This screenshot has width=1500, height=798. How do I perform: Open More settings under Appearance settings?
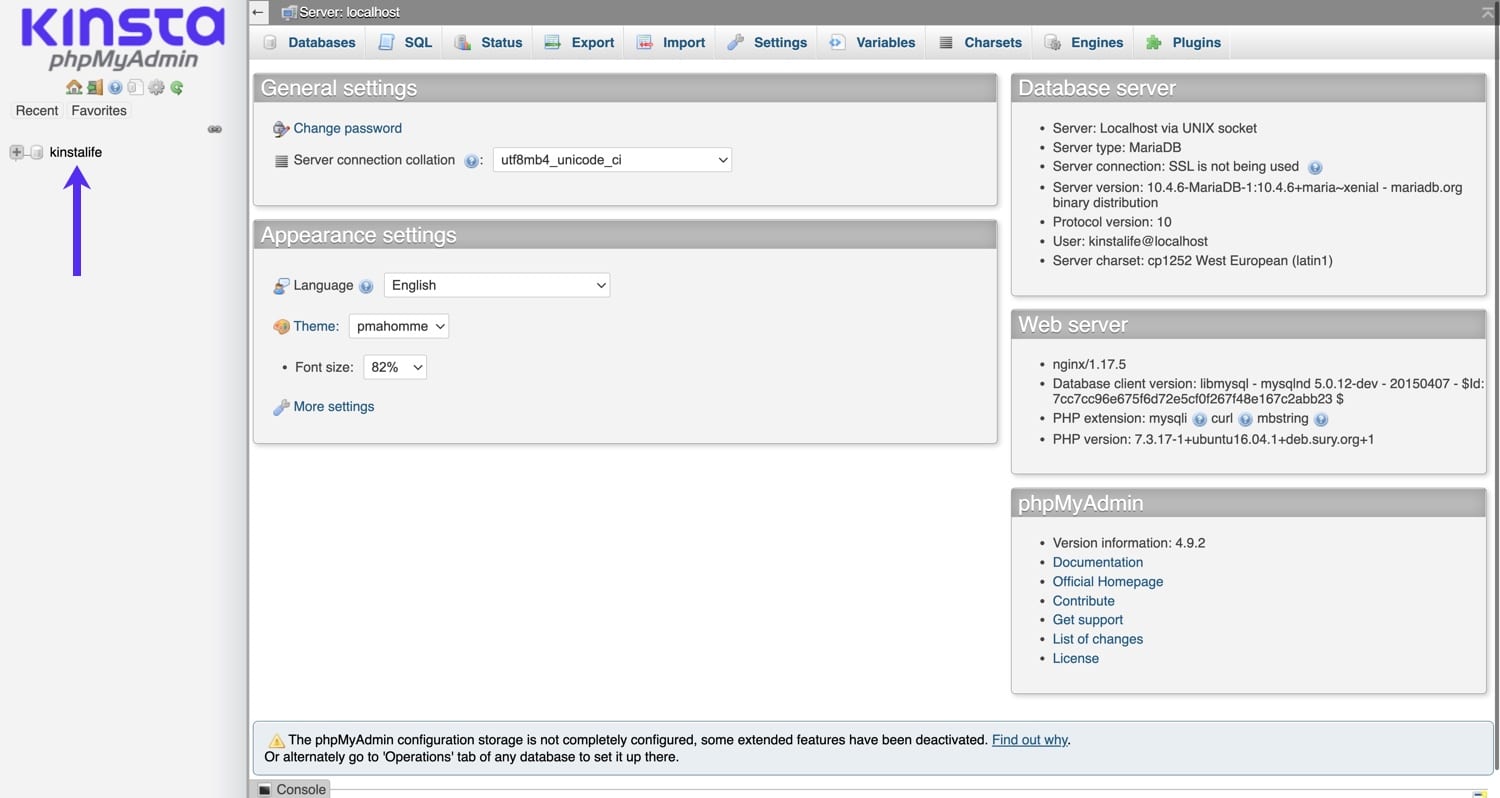click(x=333, y=406)
